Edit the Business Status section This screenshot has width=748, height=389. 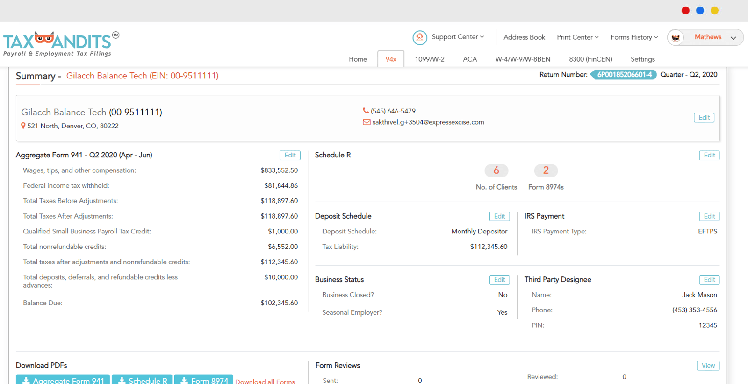(499, 280)
